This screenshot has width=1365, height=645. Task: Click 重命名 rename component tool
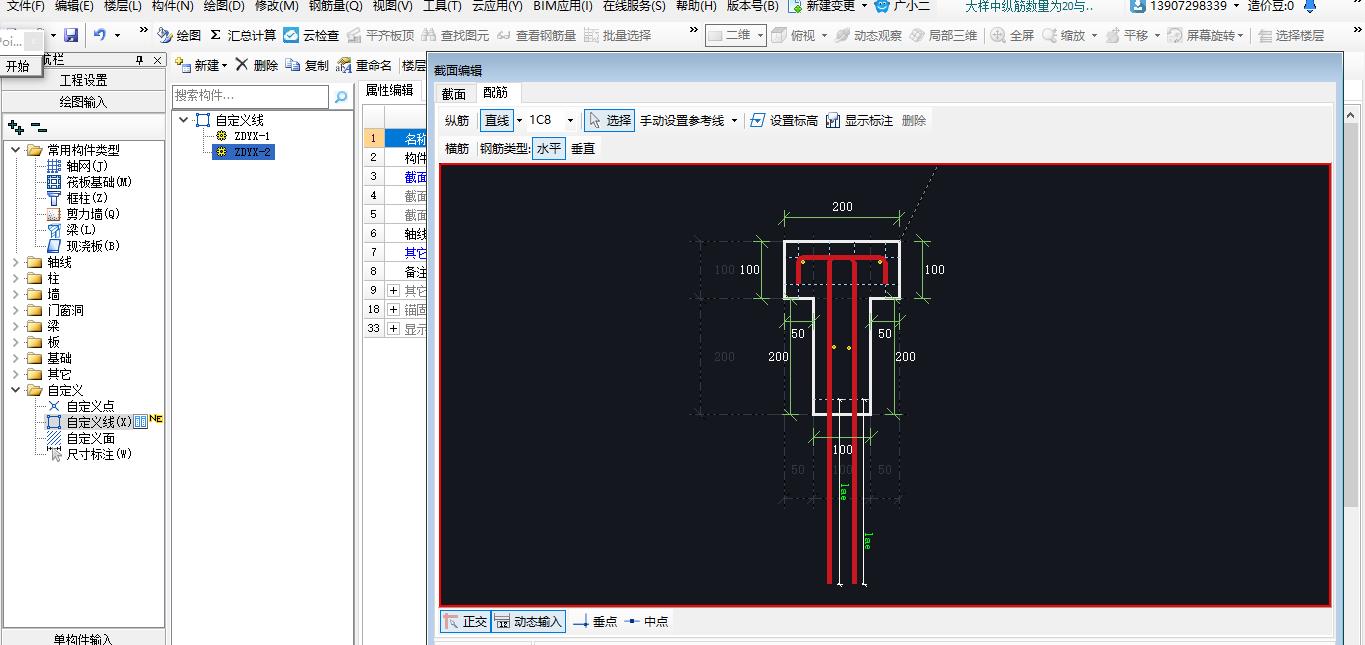[364, 65]
